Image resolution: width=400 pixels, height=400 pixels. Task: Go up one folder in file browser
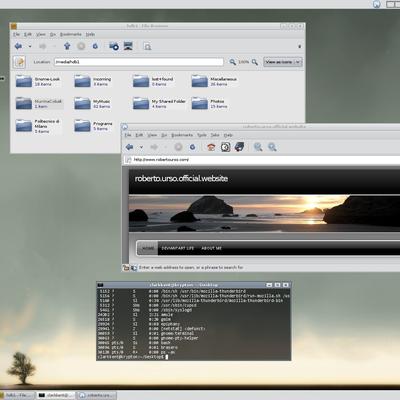click(67, 46)
